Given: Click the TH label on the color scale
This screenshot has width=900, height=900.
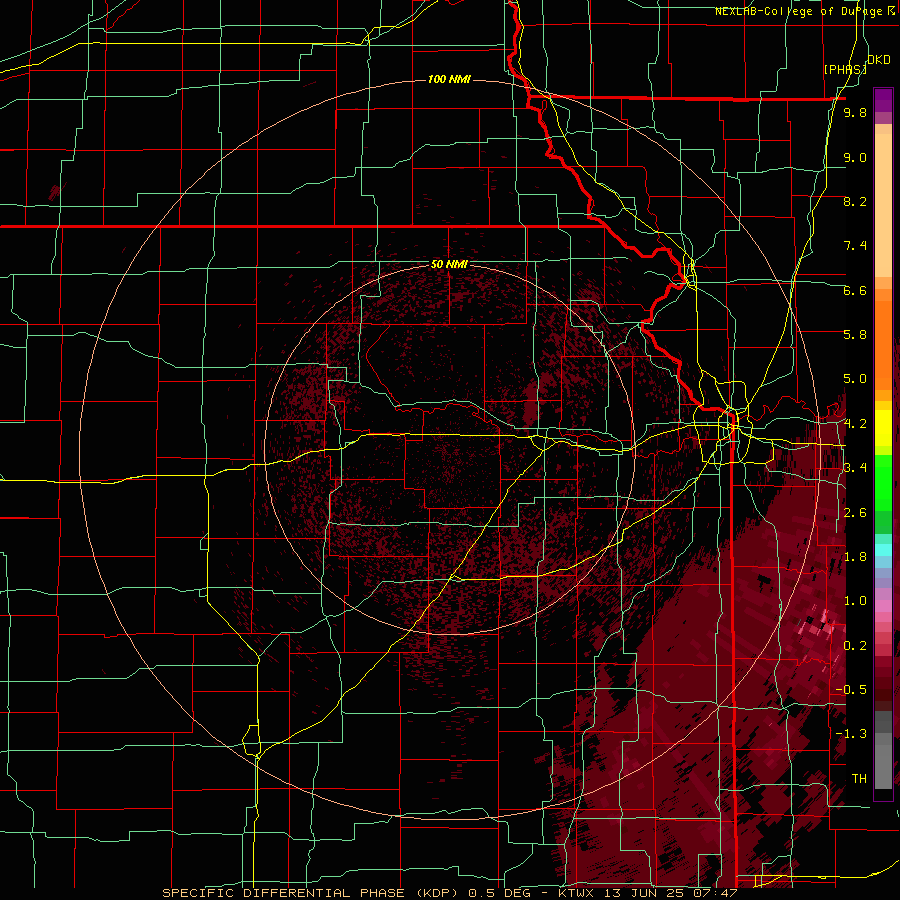Looking at the screenshot, I should [859, 779].
